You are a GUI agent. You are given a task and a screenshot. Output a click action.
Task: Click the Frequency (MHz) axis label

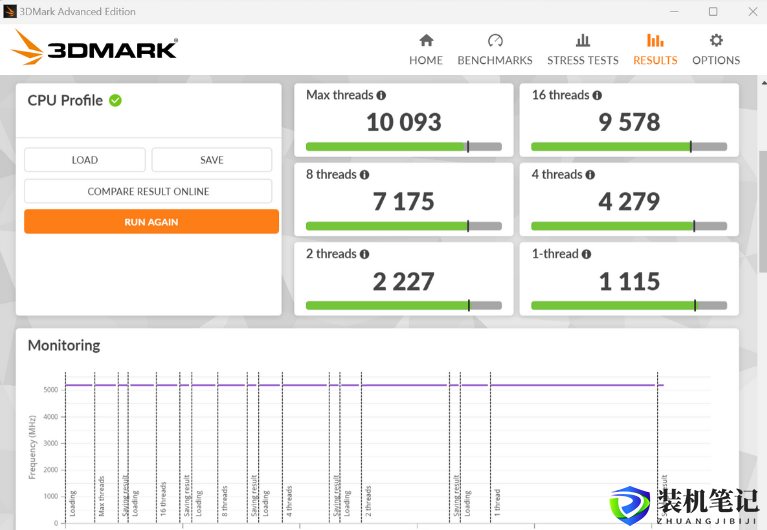[x=32, y=447]
